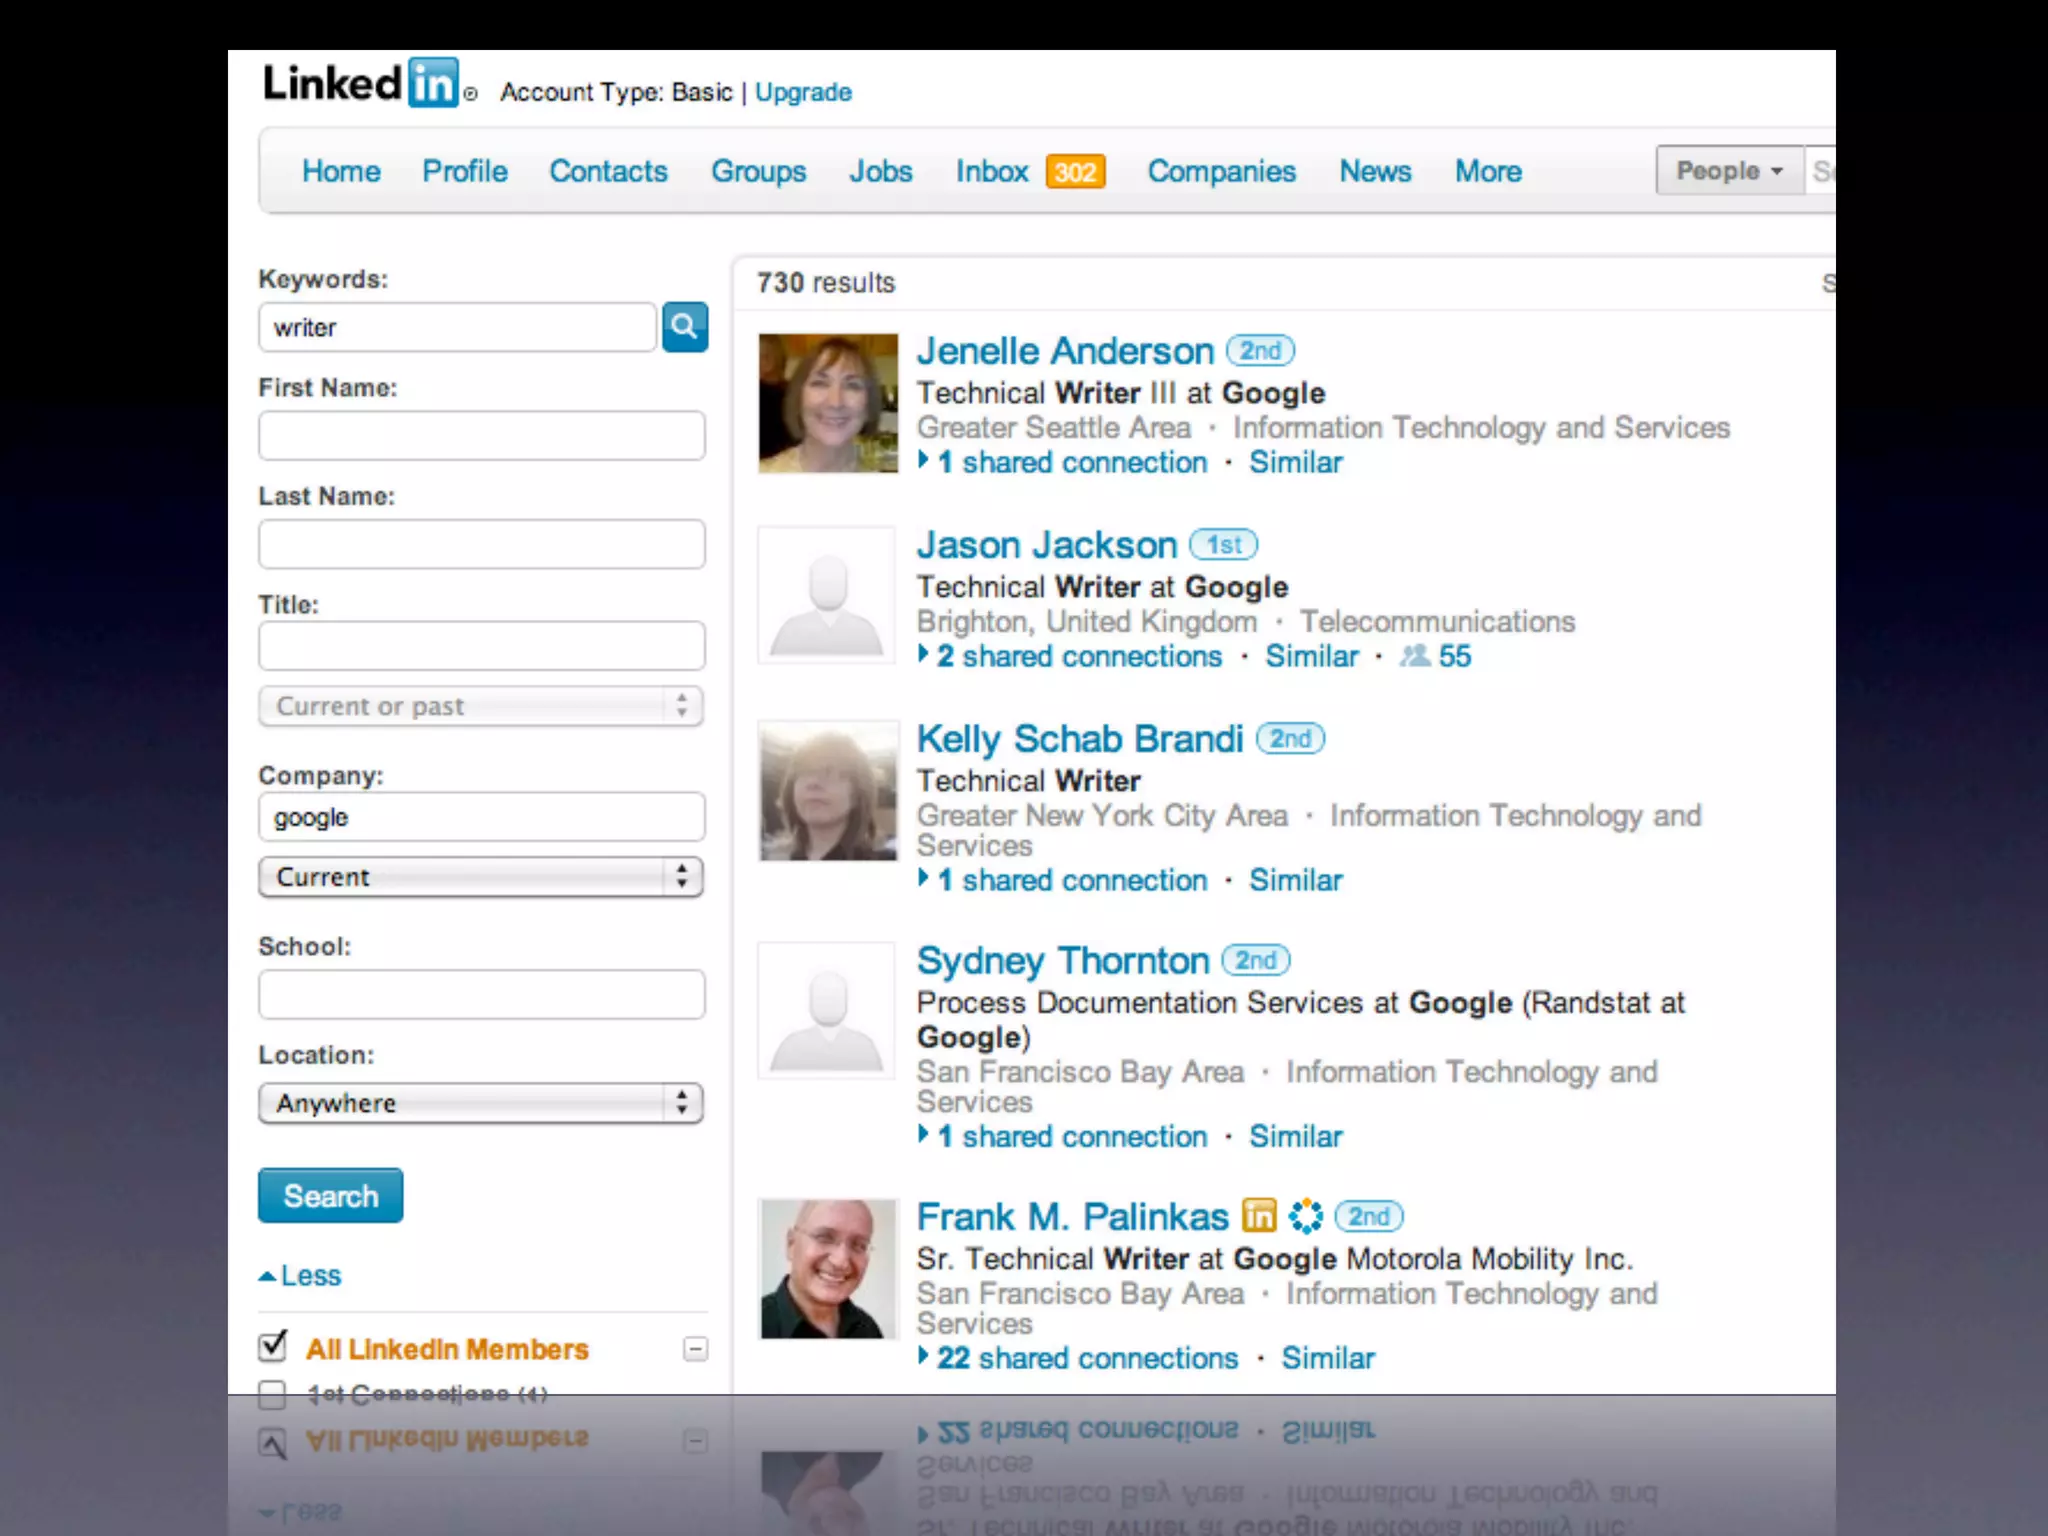Click the magnifier search icon beside keywords
Screen dimensions: 2048x1536
pyautogui.click(x=685, y=327)
